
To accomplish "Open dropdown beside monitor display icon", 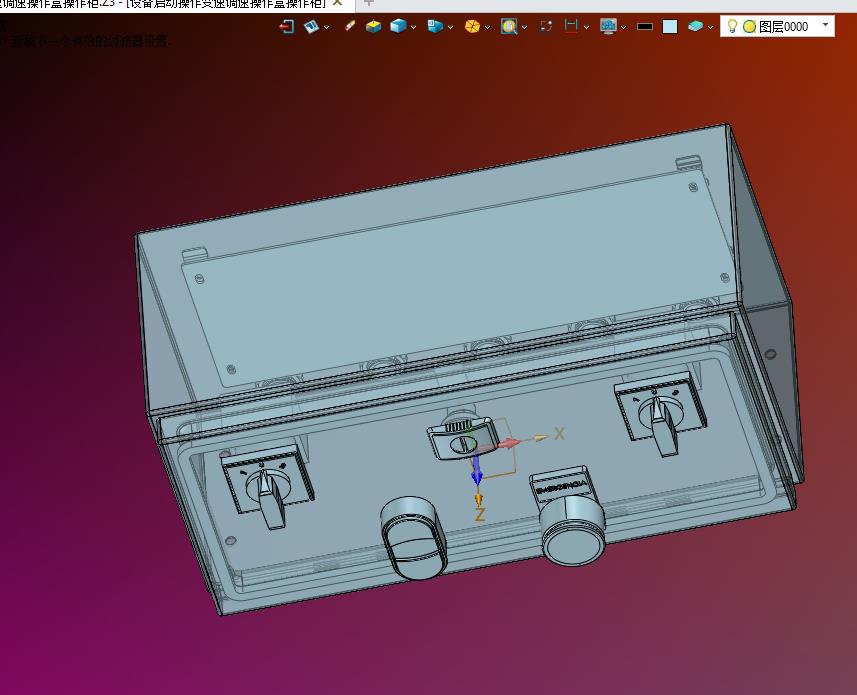I will (x=624, y=27).
